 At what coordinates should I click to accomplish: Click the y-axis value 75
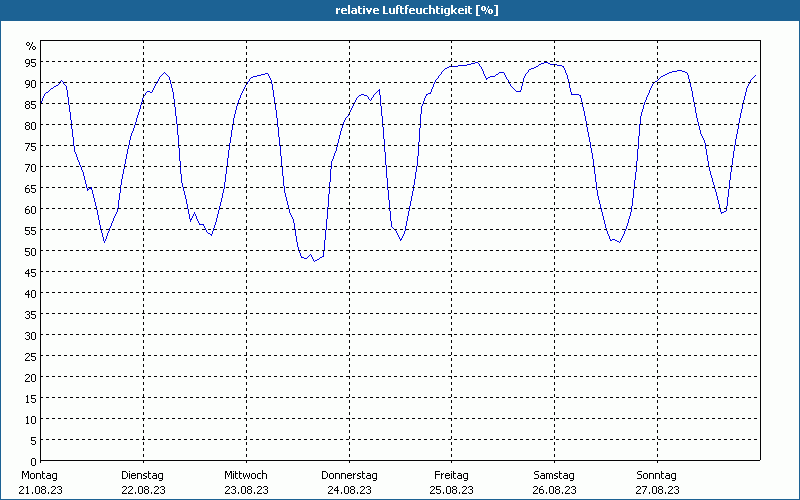click(x=31, y=146)
